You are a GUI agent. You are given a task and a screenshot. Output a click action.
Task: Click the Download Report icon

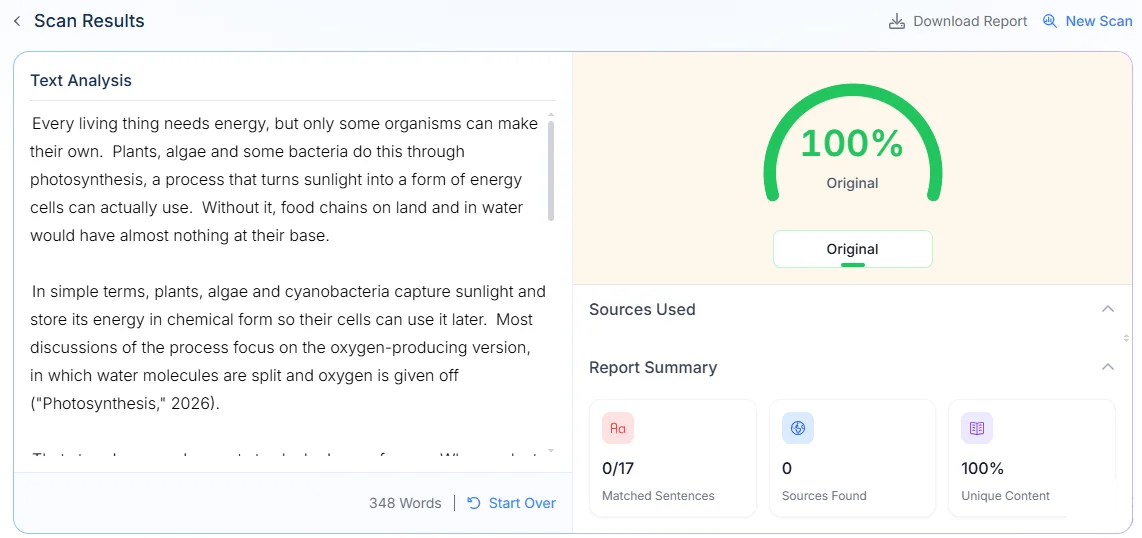(x=897, y=21)
